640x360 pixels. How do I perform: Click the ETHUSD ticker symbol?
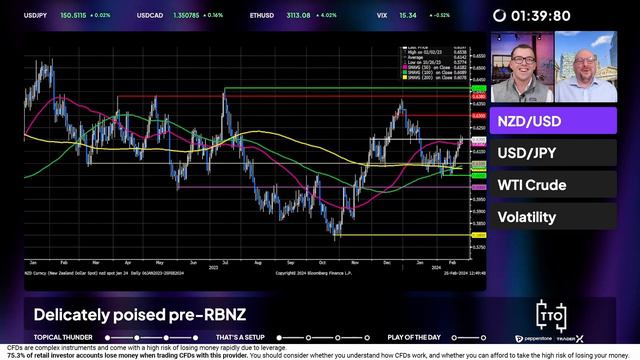pyautogui.click(x=262, y=16)
